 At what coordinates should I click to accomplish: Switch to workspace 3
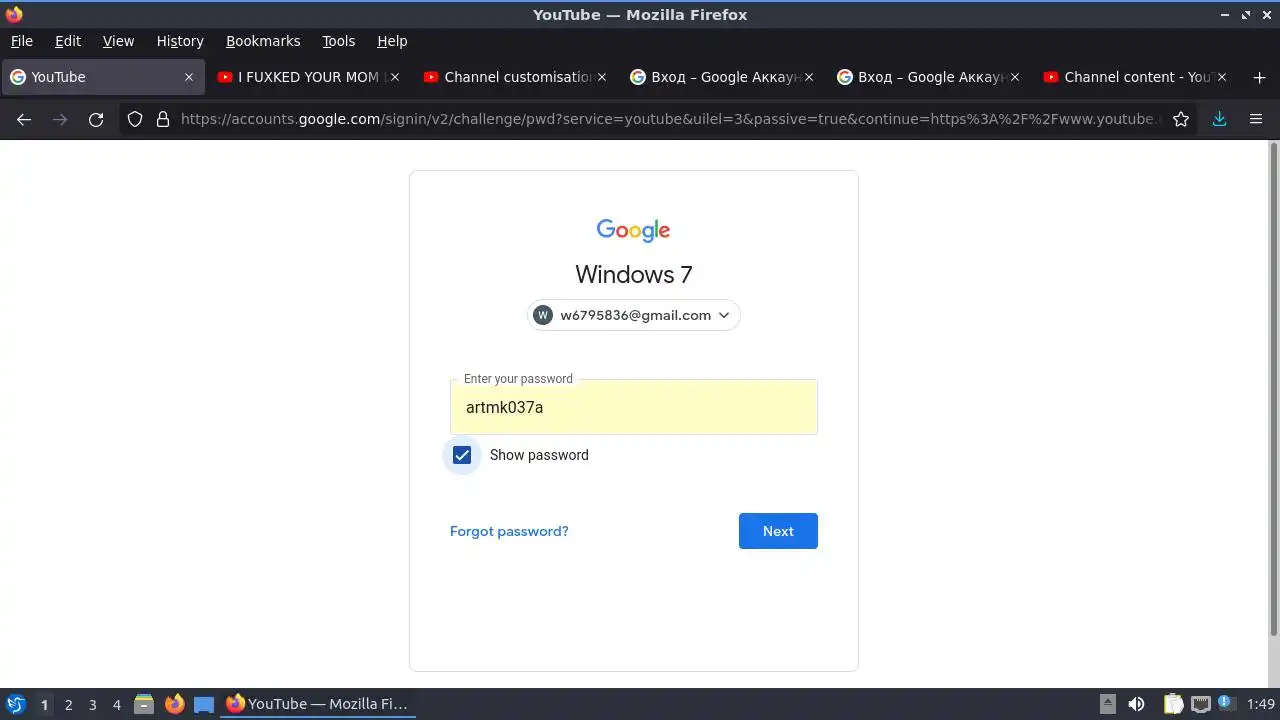tap(92, 704)
